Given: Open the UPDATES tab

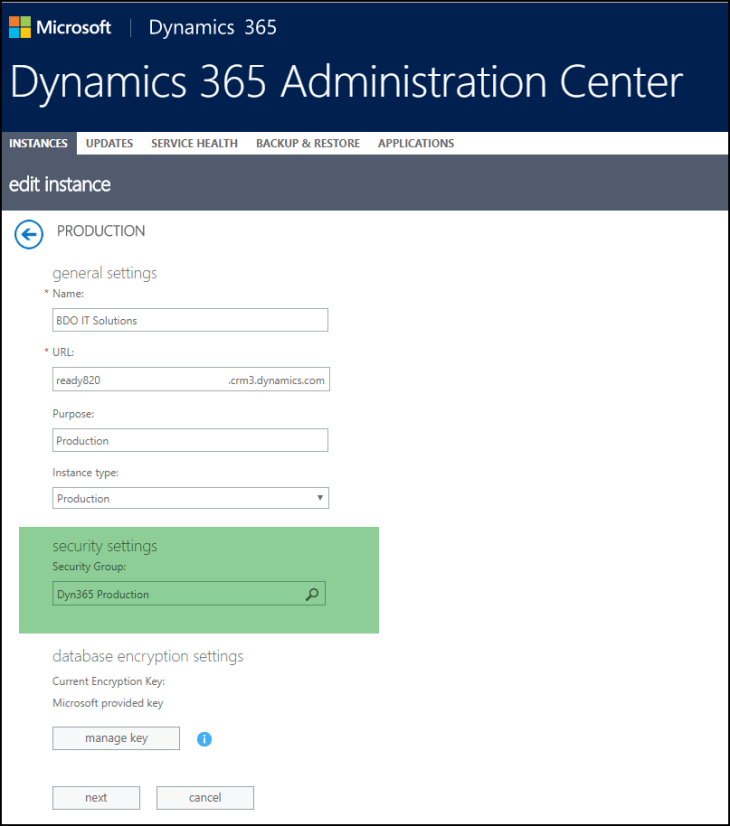Looking at the screenshot, I should [109, 143].
